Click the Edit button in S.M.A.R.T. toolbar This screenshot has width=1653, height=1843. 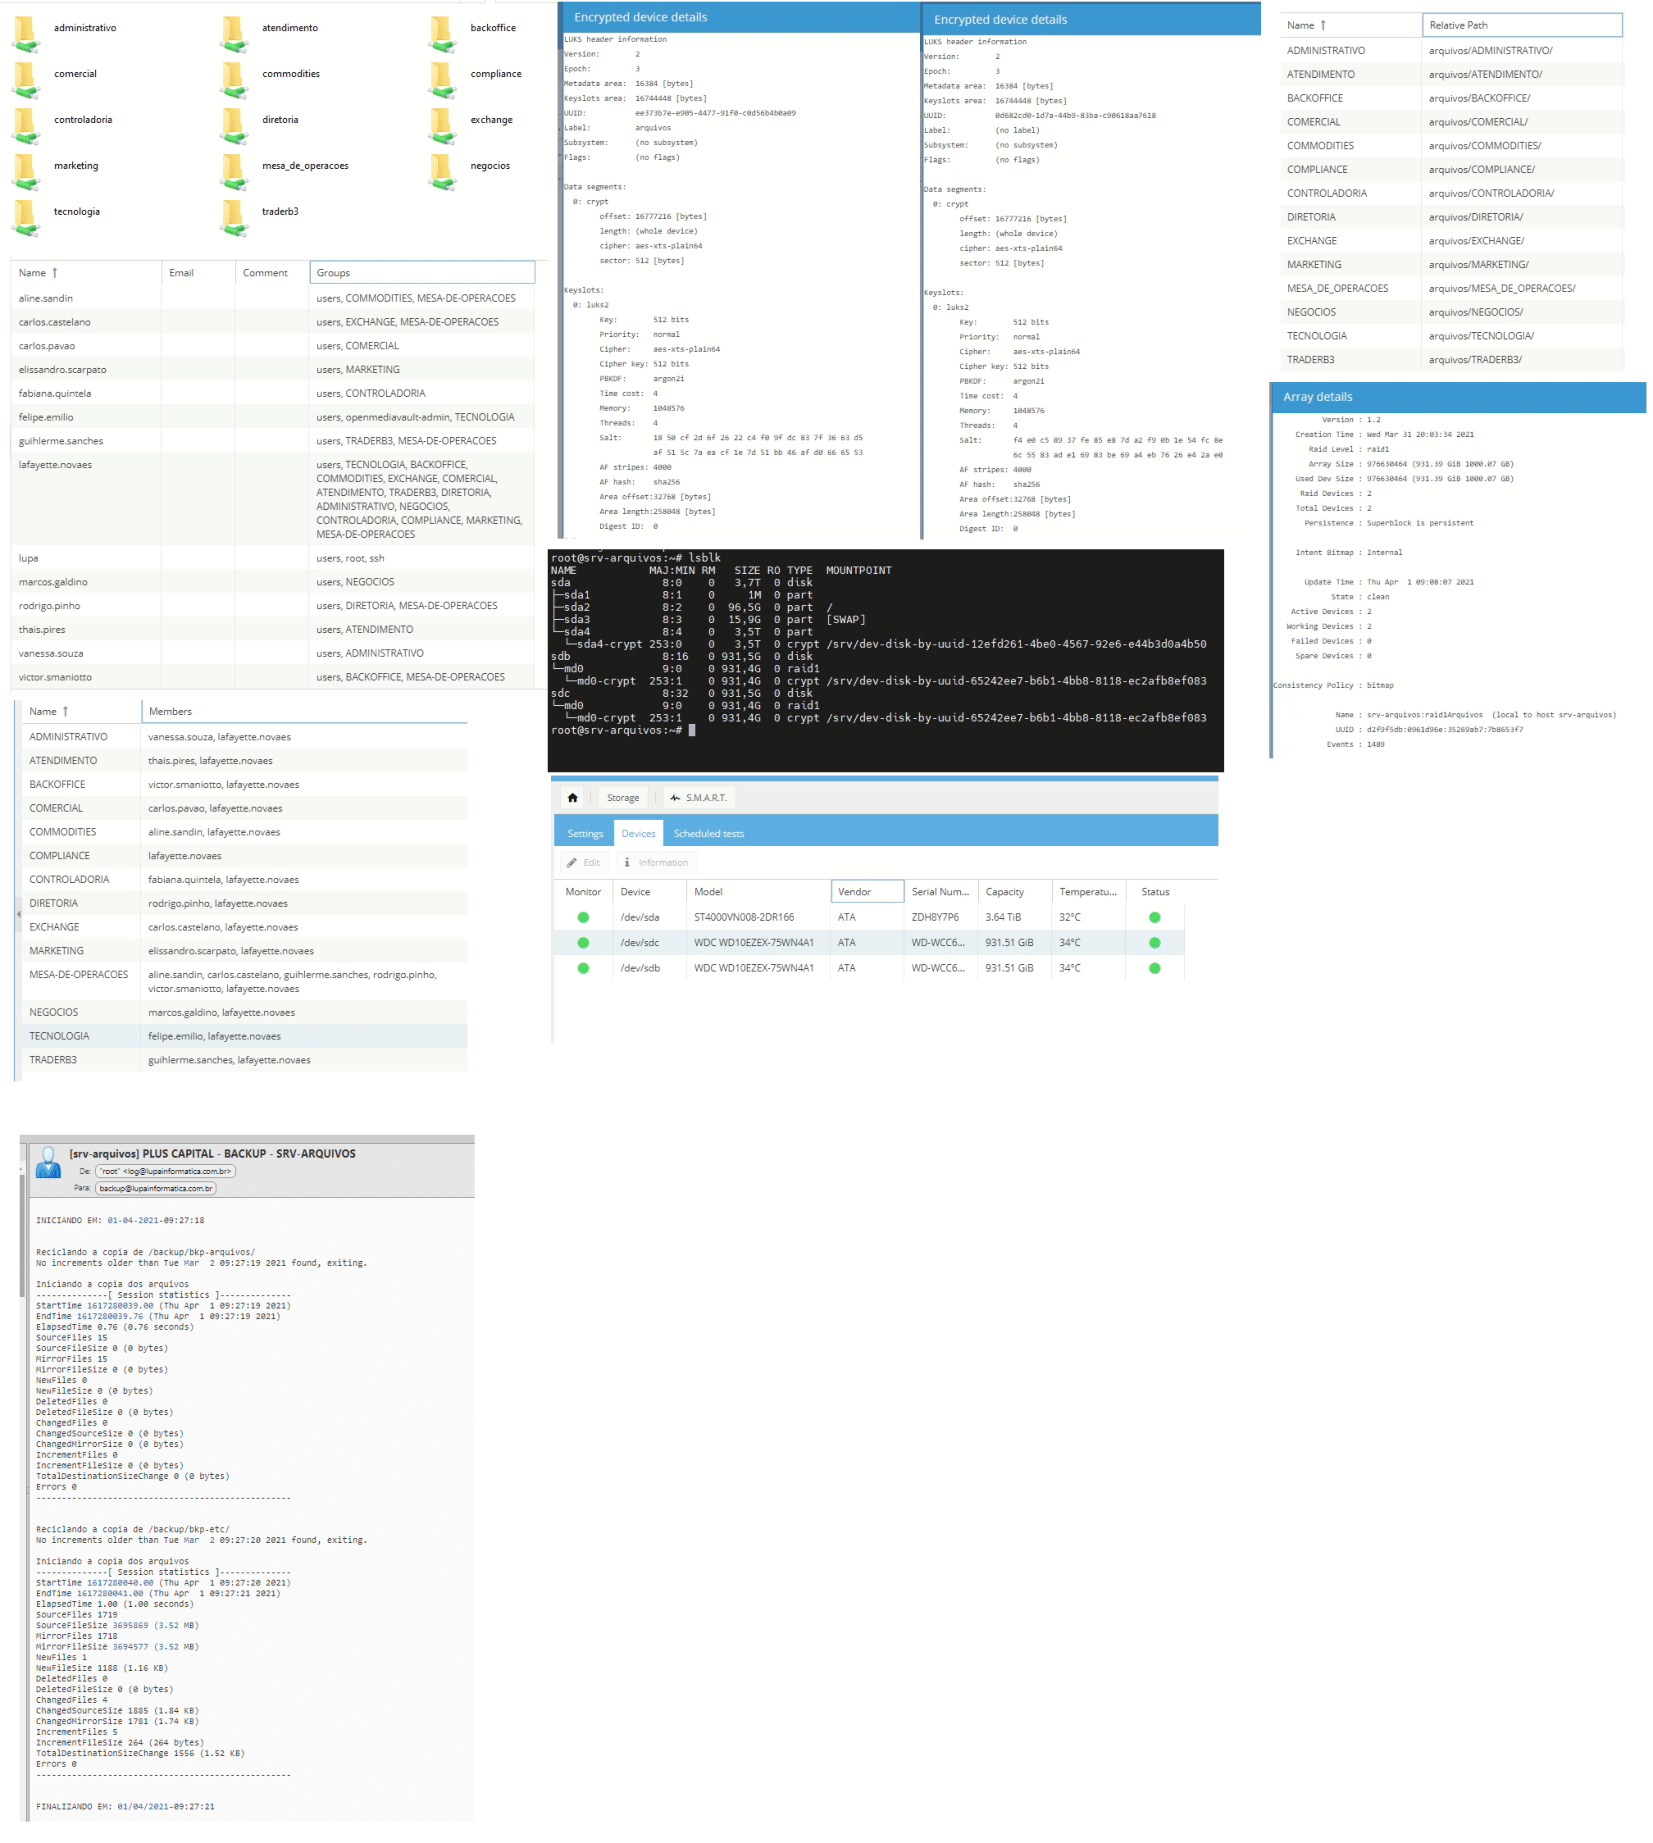(583, 862)
